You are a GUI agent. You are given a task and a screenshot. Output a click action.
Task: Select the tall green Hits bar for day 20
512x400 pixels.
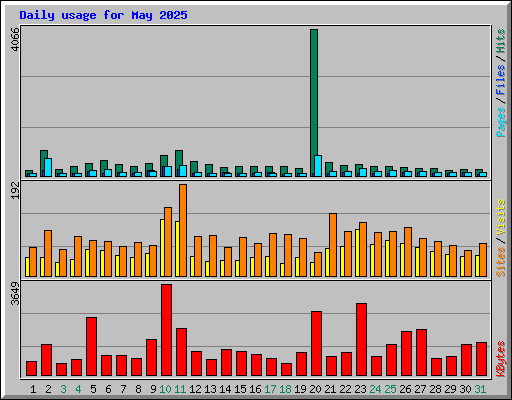(314, 103)
